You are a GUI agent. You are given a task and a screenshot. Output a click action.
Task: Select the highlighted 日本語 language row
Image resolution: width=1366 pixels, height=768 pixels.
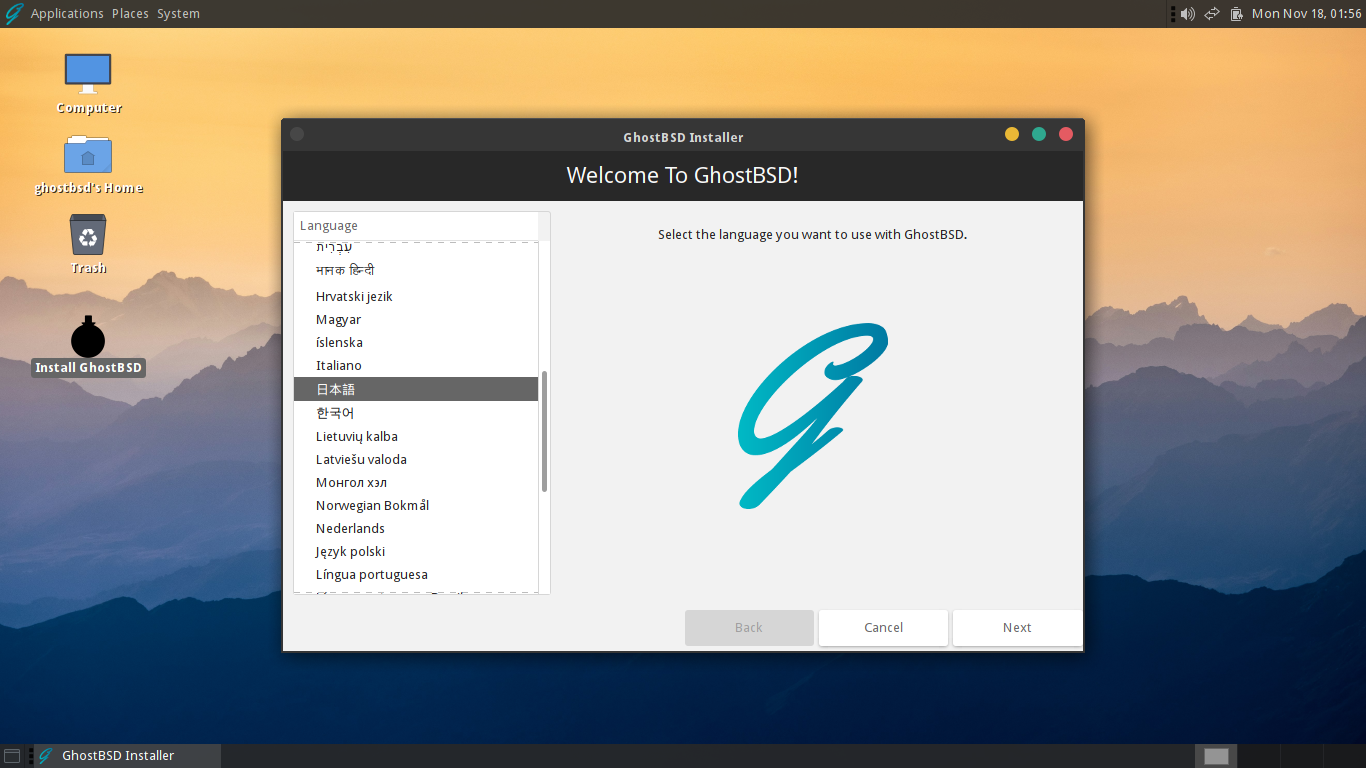tap(416, 389)
